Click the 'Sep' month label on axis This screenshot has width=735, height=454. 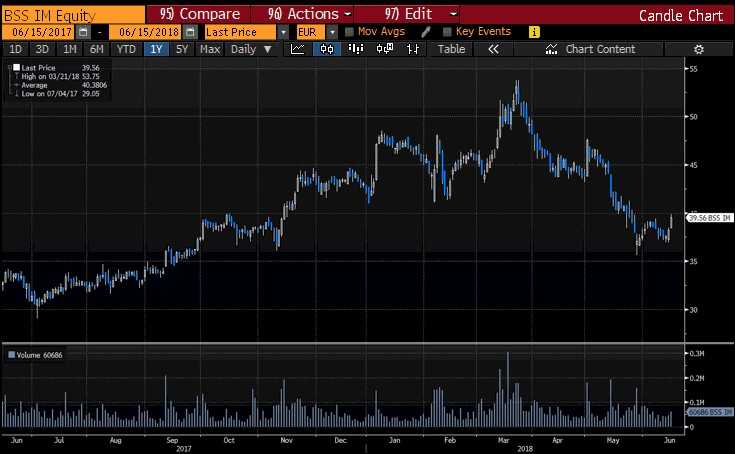coord(172,440)
